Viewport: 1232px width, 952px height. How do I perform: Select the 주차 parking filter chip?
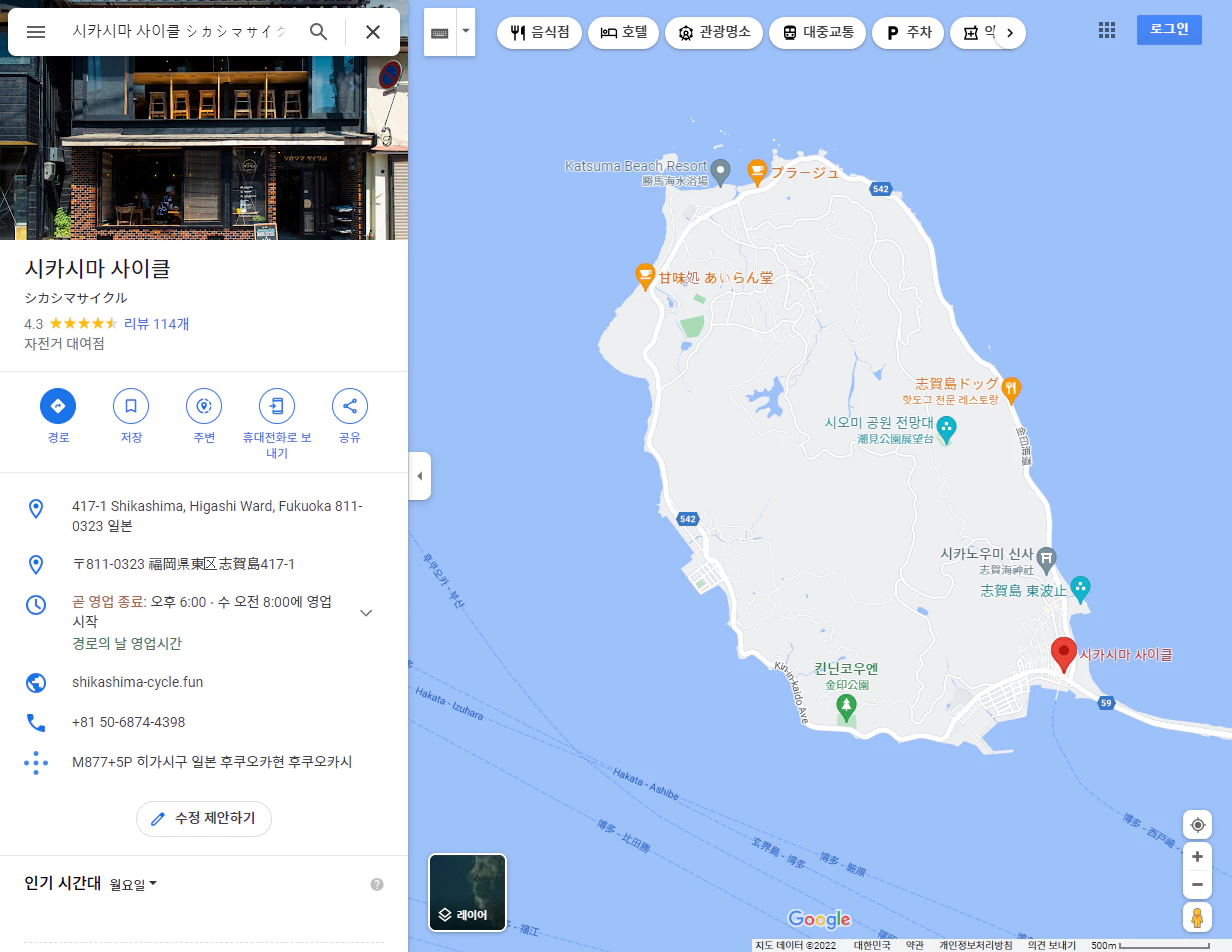(x=908, y=32)
